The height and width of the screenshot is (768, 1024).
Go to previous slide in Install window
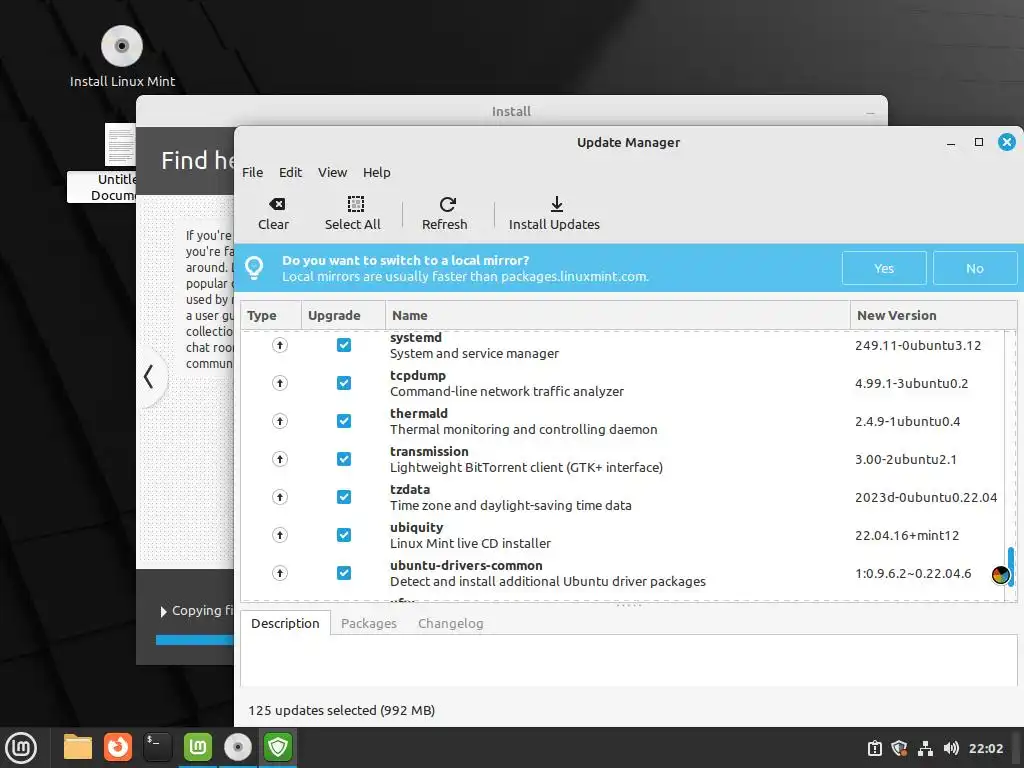[149, 377]
